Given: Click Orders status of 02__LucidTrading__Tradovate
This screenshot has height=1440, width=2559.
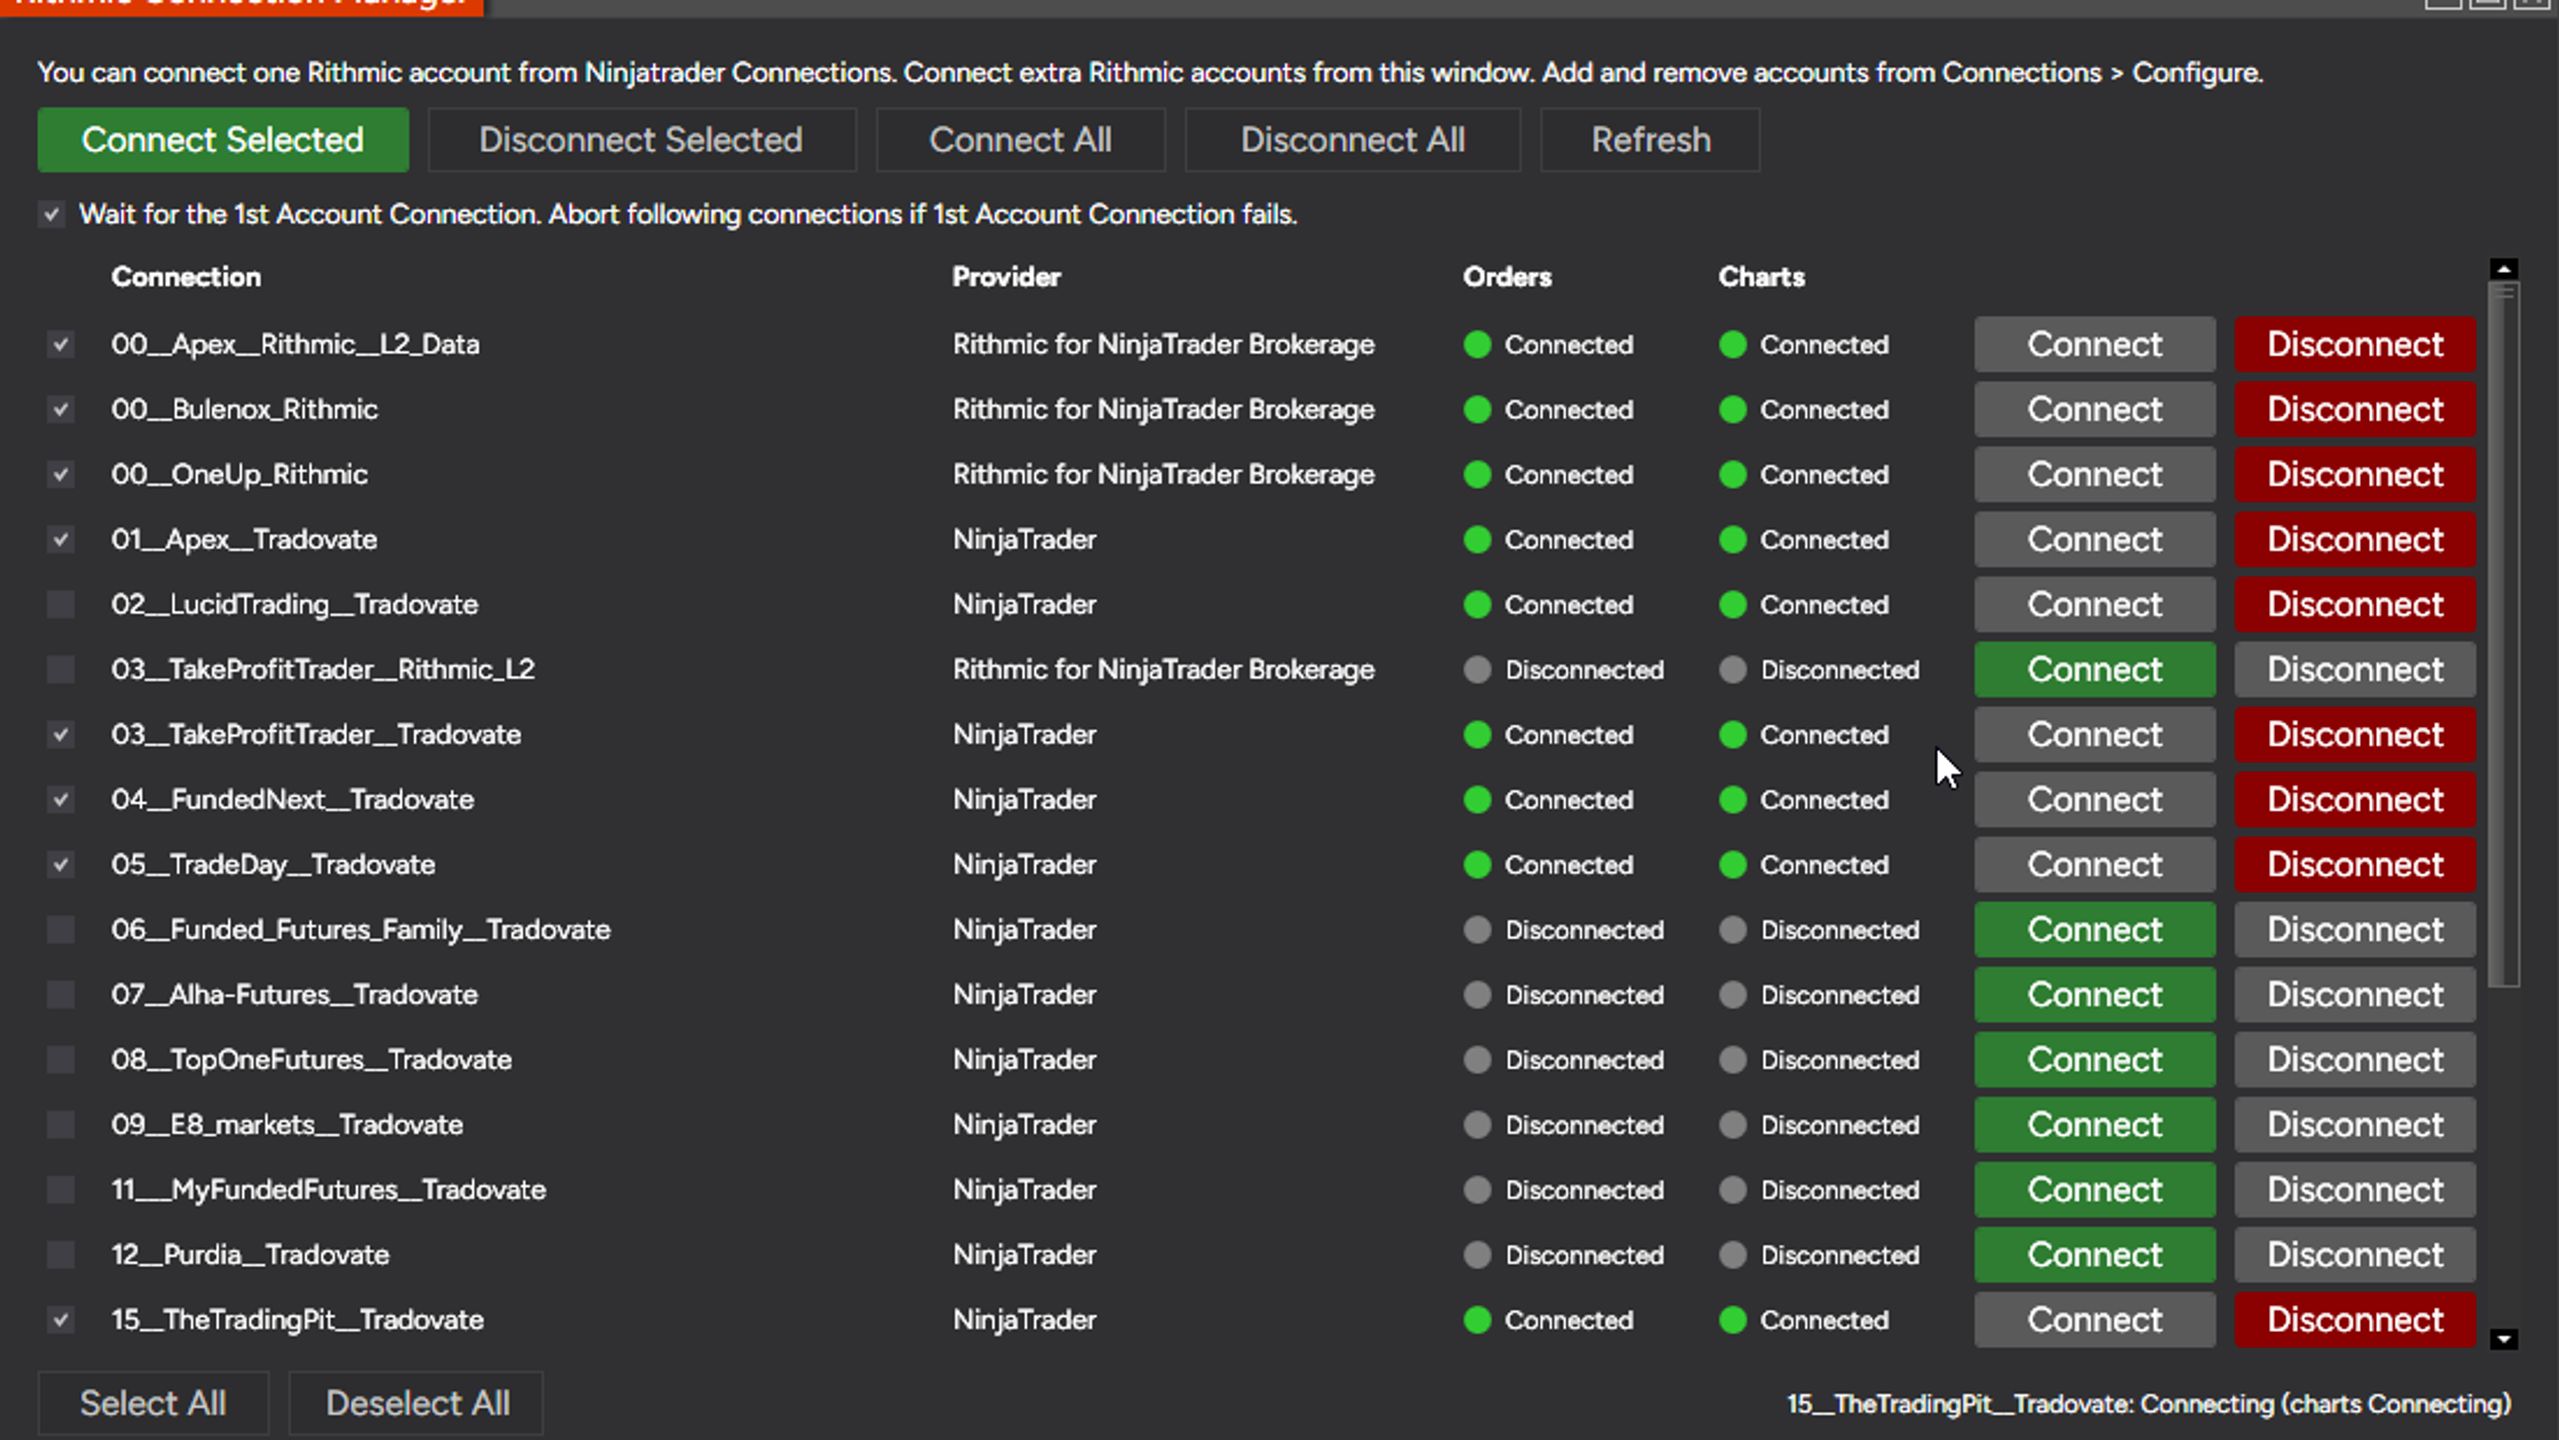Looking at the screenshot, I should tap(1548, 604).
